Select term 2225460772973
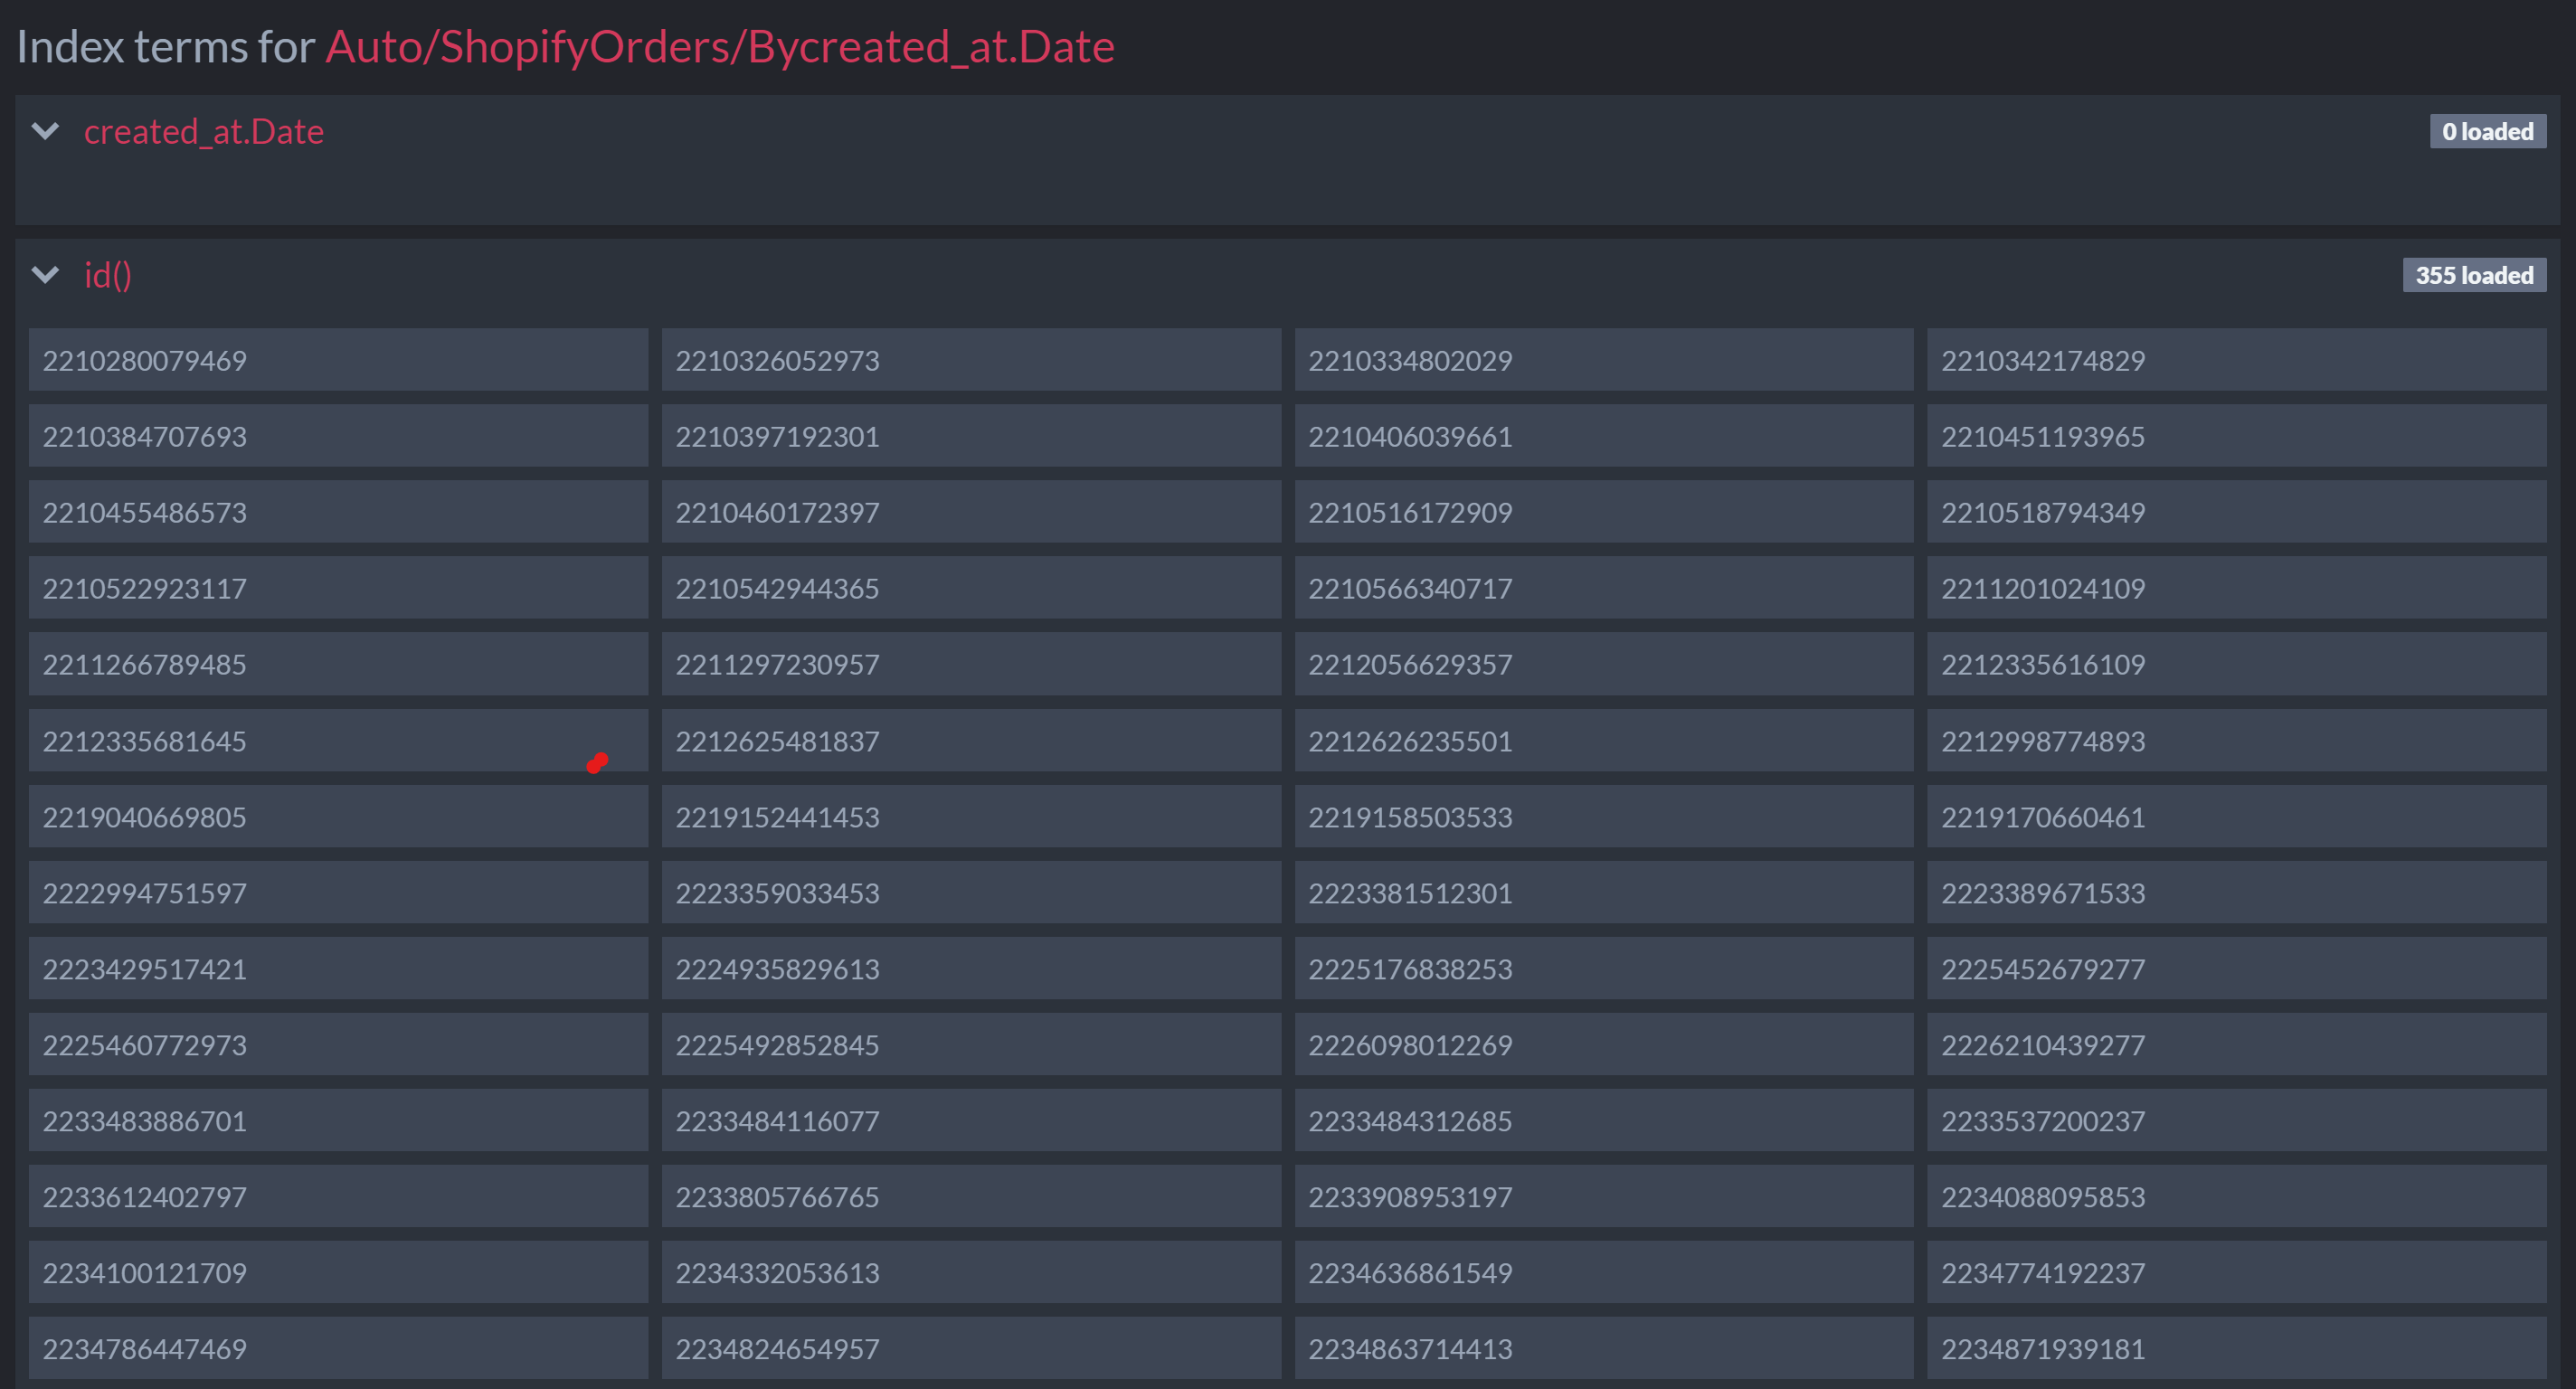Screen dimensions: 2576x1389 click(x=338, y=1045)
